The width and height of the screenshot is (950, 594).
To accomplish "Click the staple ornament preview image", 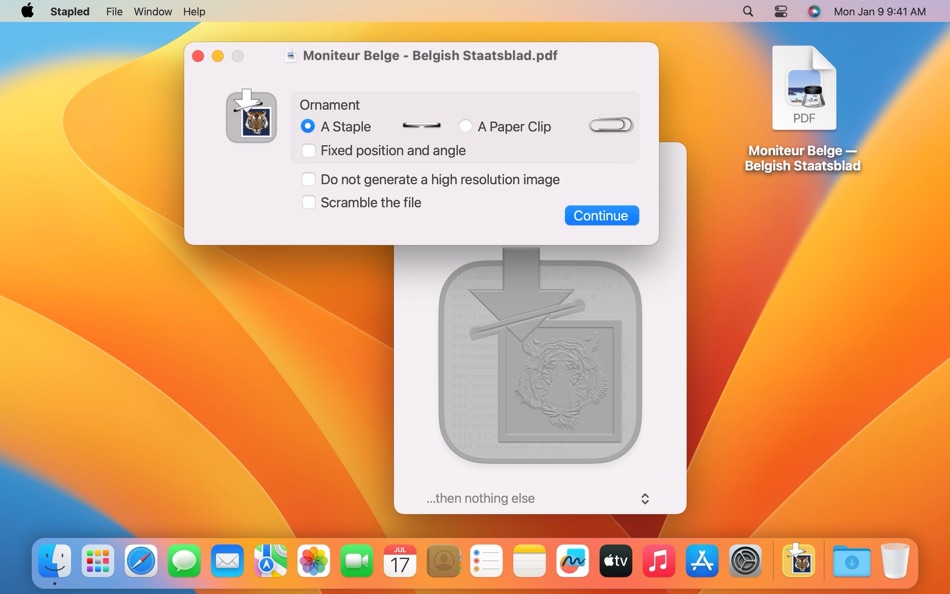I will click(x=422, y=125).
